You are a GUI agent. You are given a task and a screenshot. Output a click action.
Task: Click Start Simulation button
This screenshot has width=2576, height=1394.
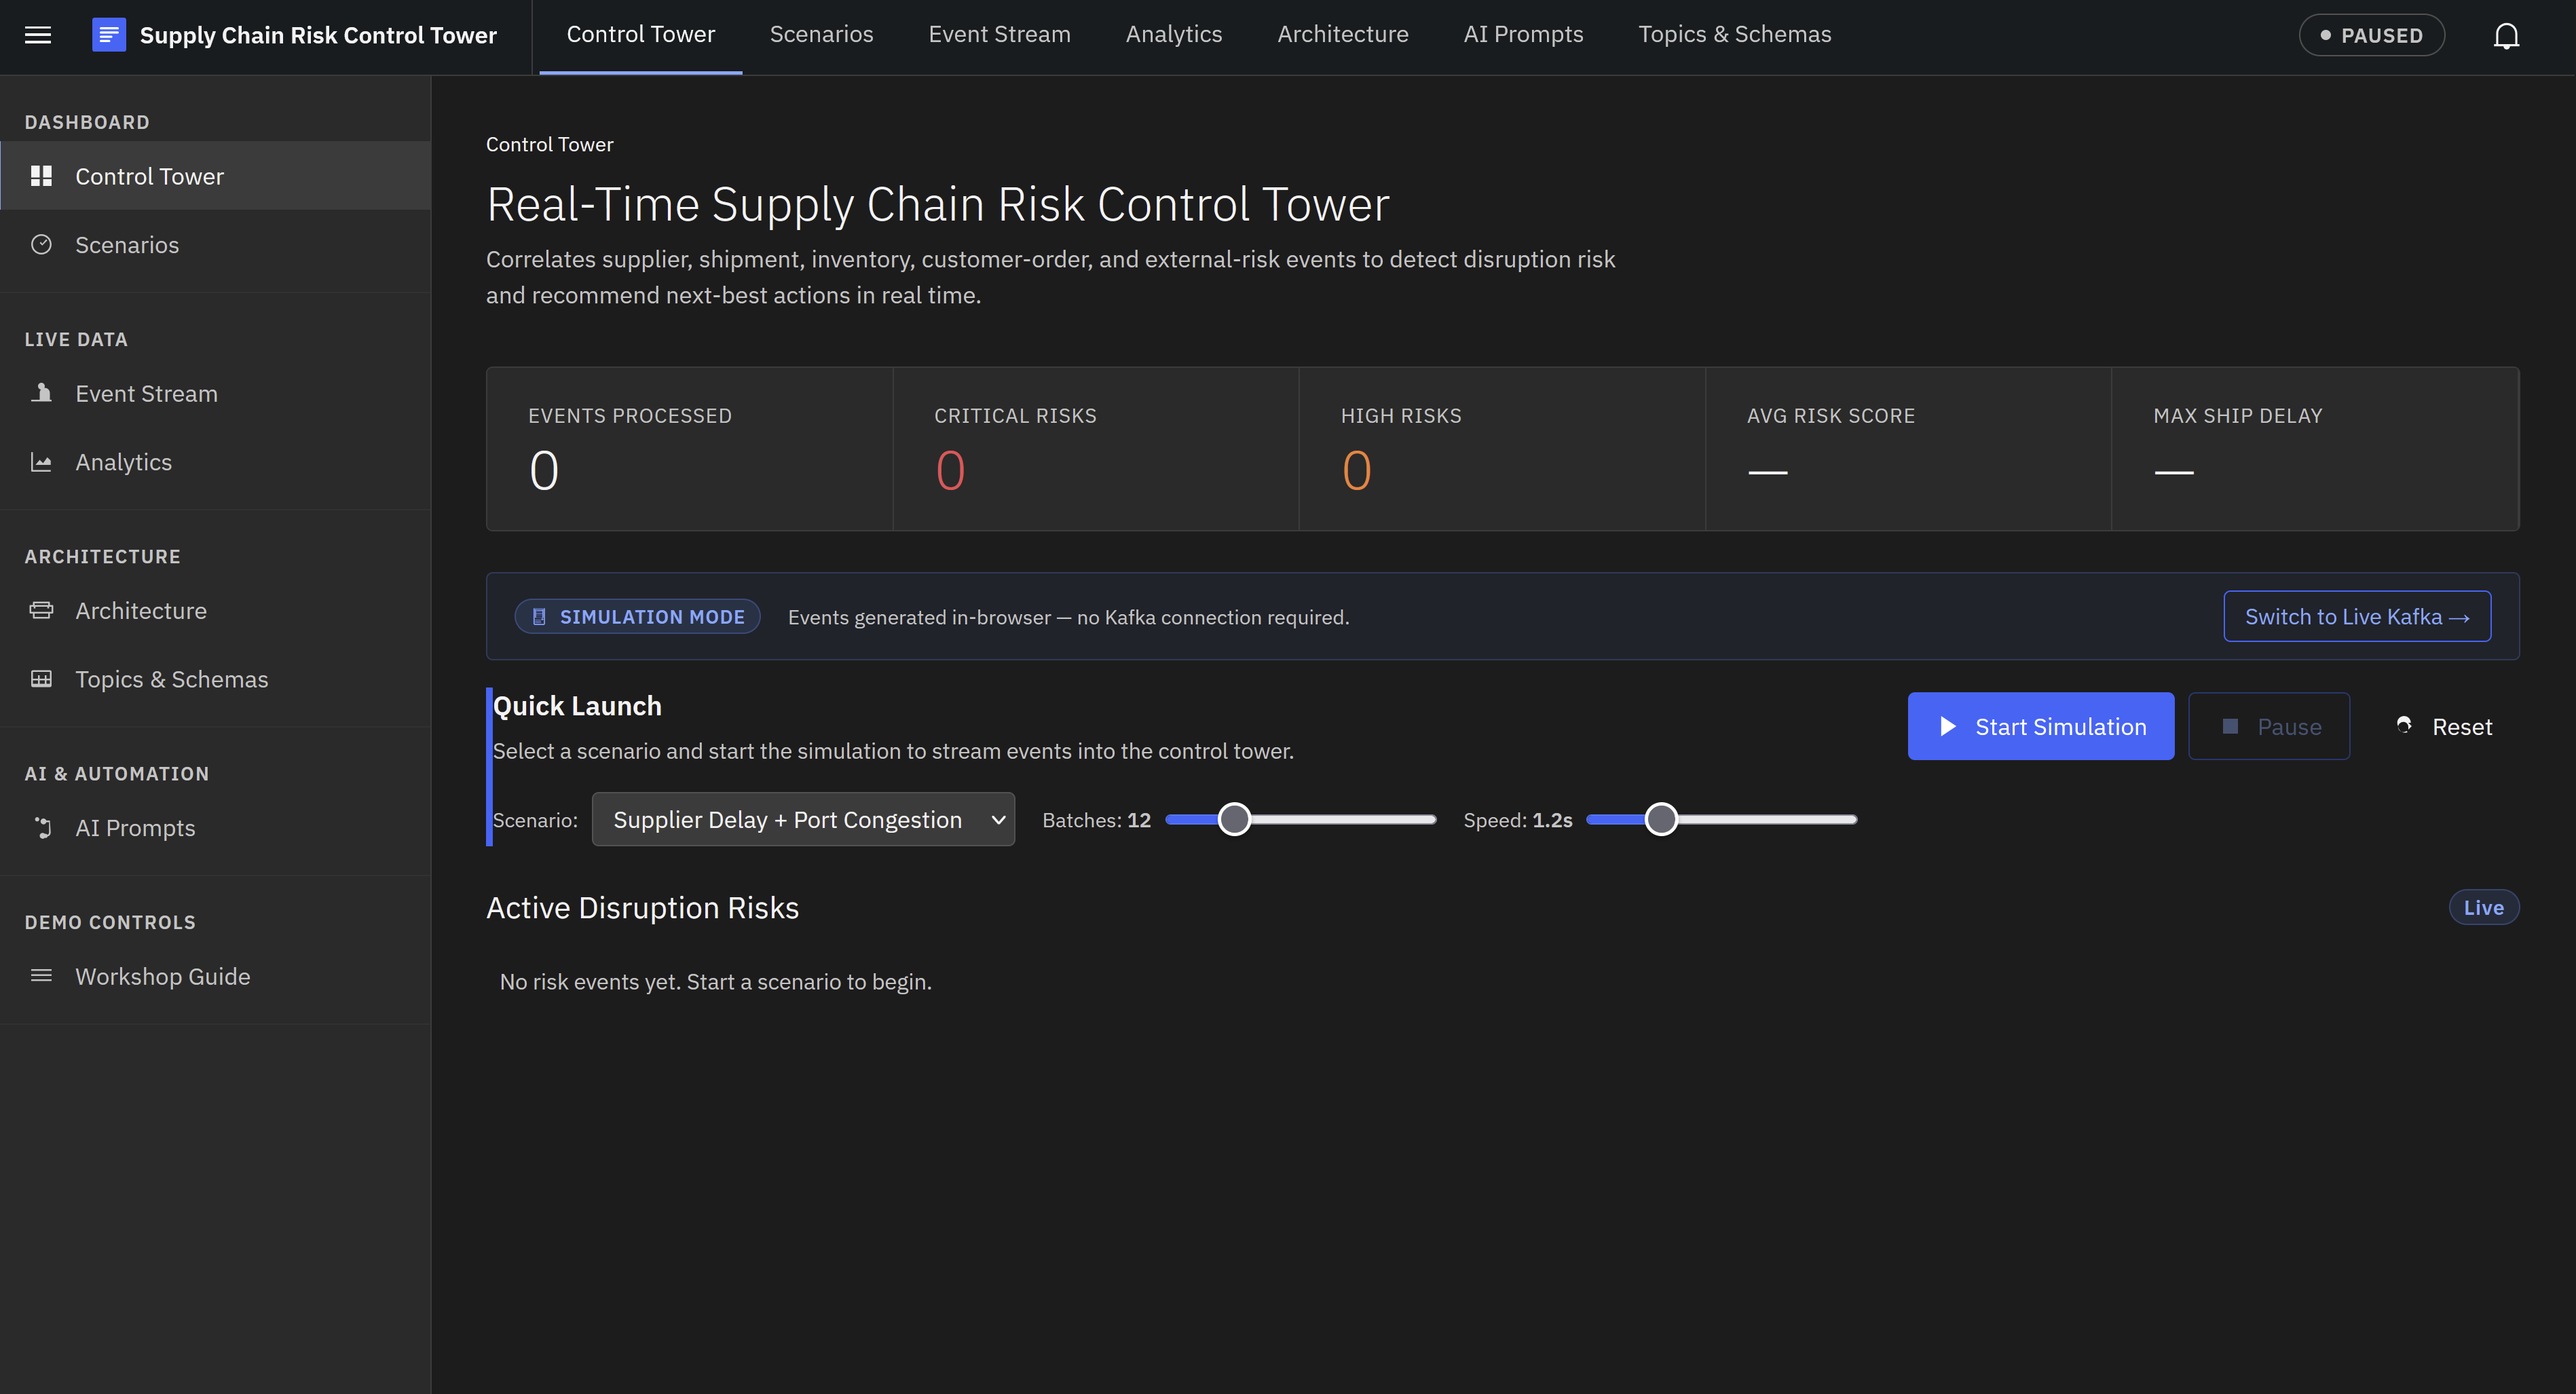(2041, 726)
